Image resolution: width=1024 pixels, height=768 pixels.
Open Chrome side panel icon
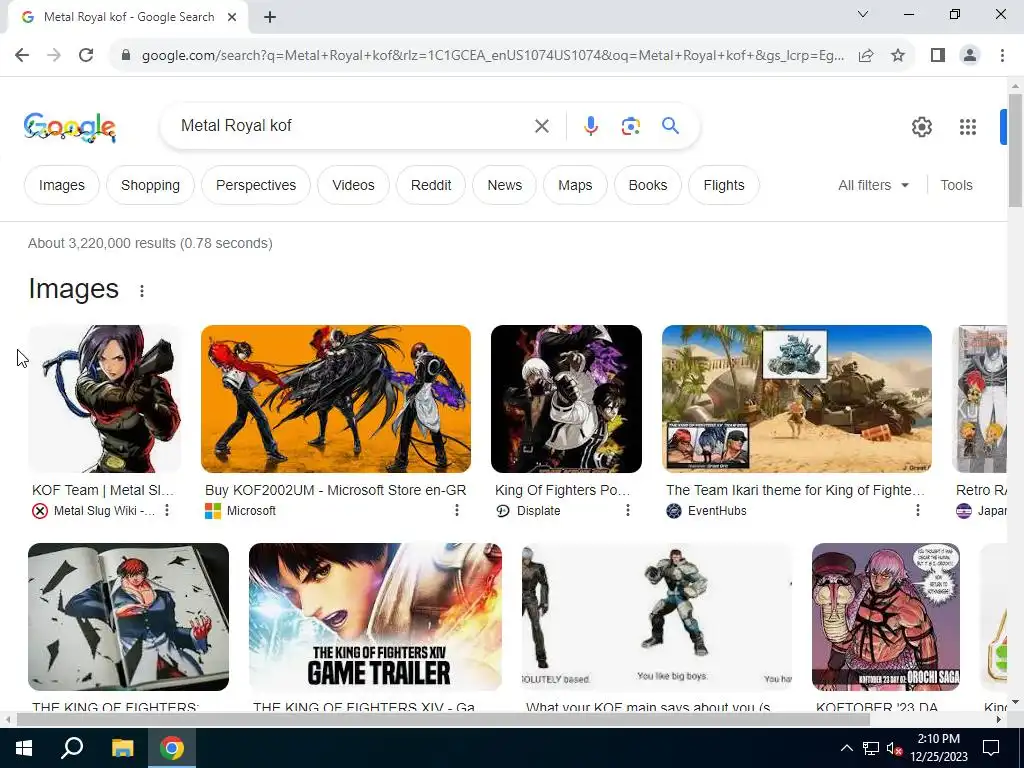pos(938,56)
